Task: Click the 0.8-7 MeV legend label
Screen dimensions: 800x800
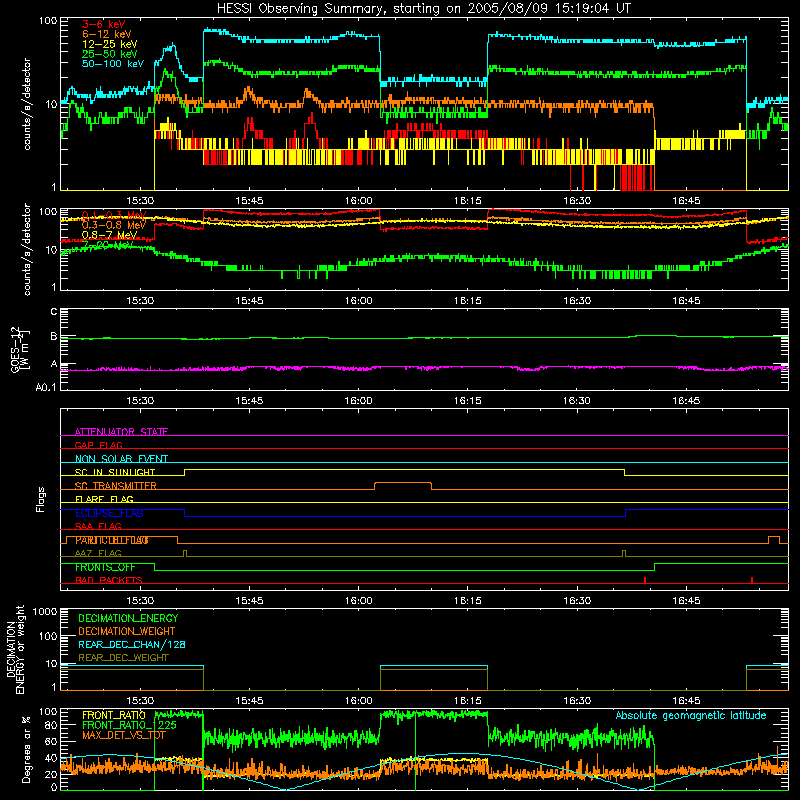Action: tap(110, 235)
